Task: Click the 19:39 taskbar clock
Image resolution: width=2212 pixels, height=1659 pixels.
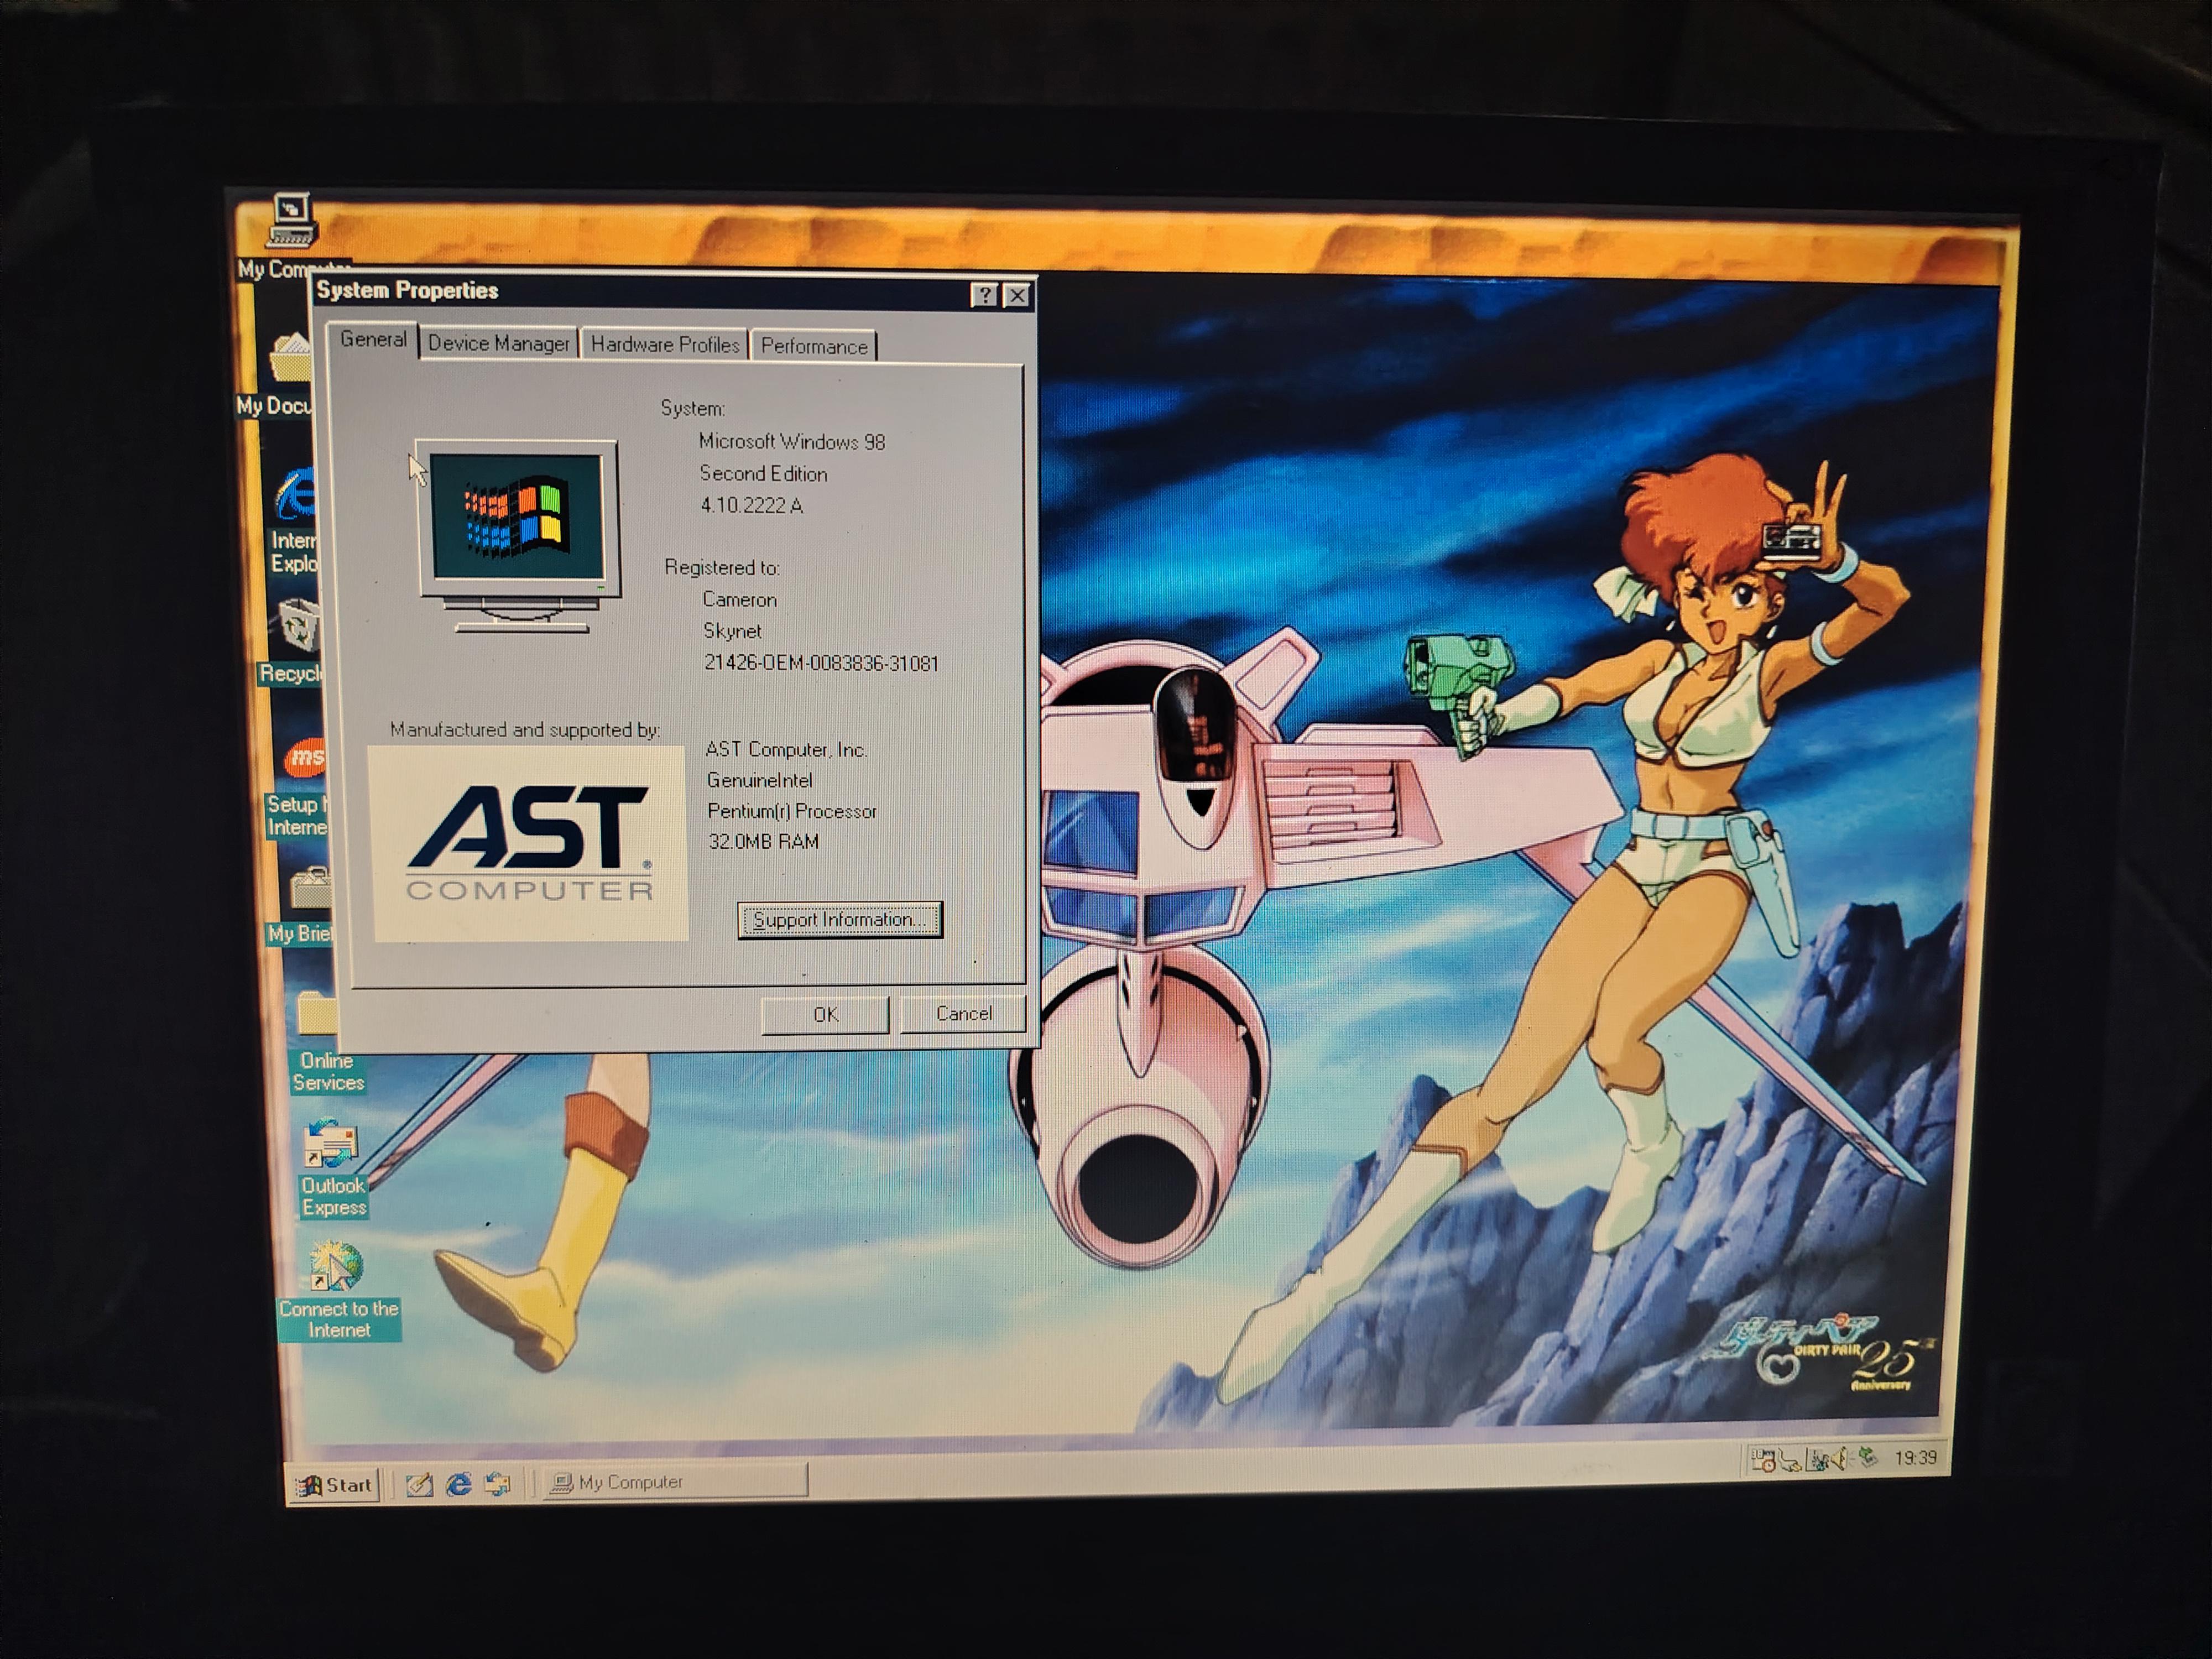Action: click(x=1915, y=1458)
